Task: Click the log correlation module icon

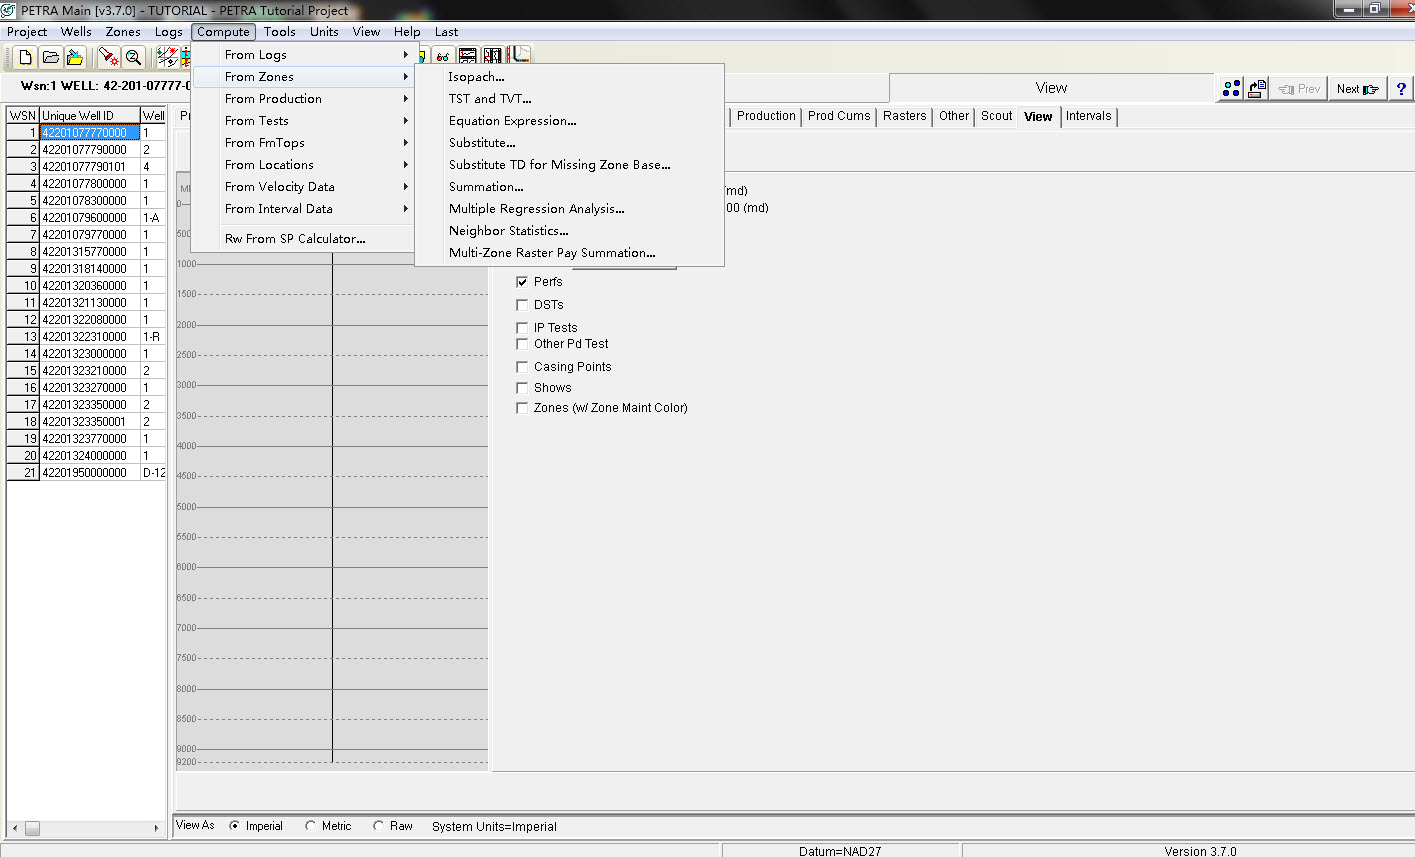Action: point(492,57)
